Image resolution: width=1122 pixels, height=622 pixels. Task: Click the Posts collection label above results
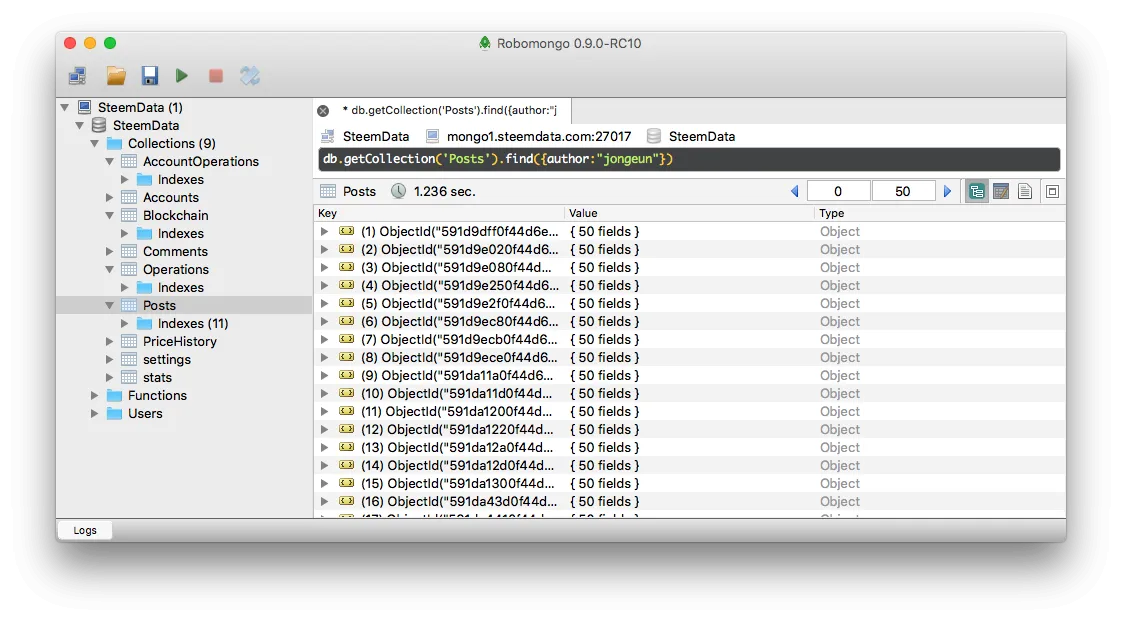coord(359,191)
